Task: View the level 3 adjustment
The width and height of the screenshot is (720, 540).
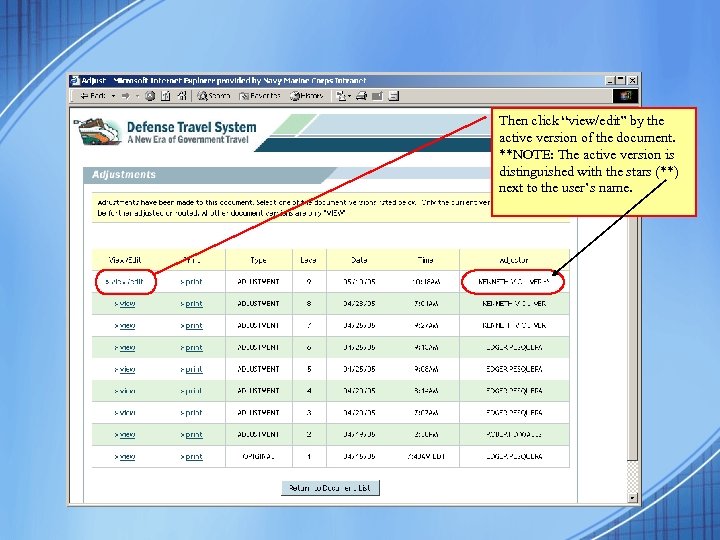Action: (x=125, y=413)
